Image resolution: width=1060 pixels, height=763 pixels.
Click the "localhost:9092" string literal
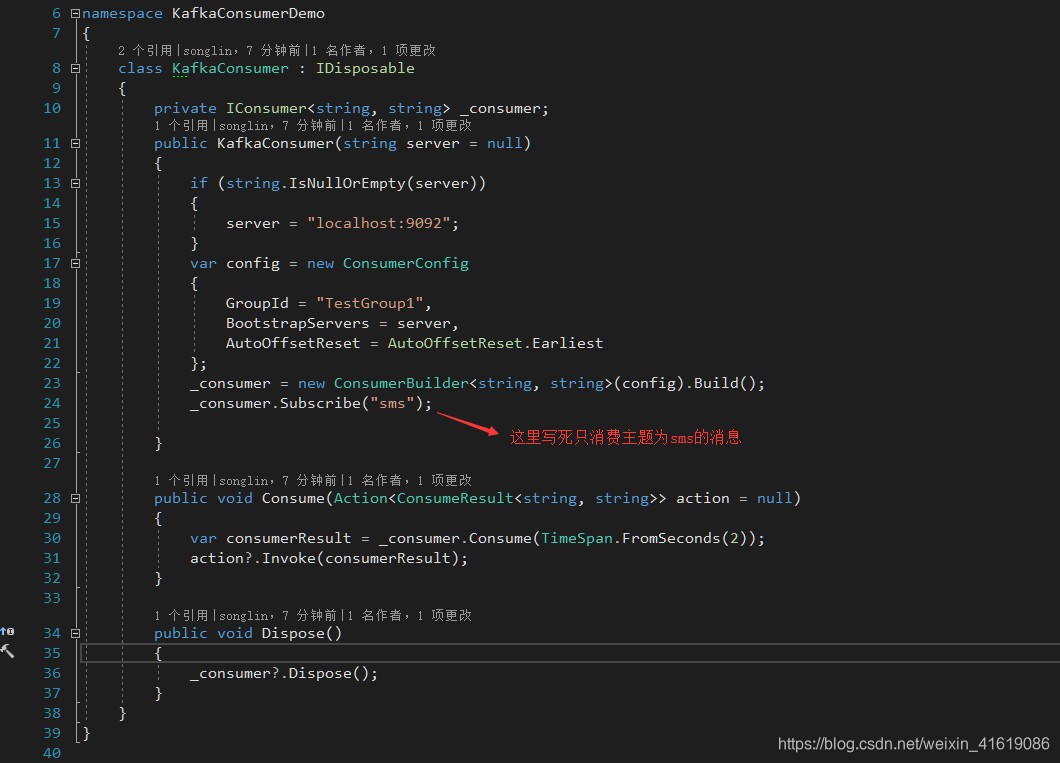point(379,223)
